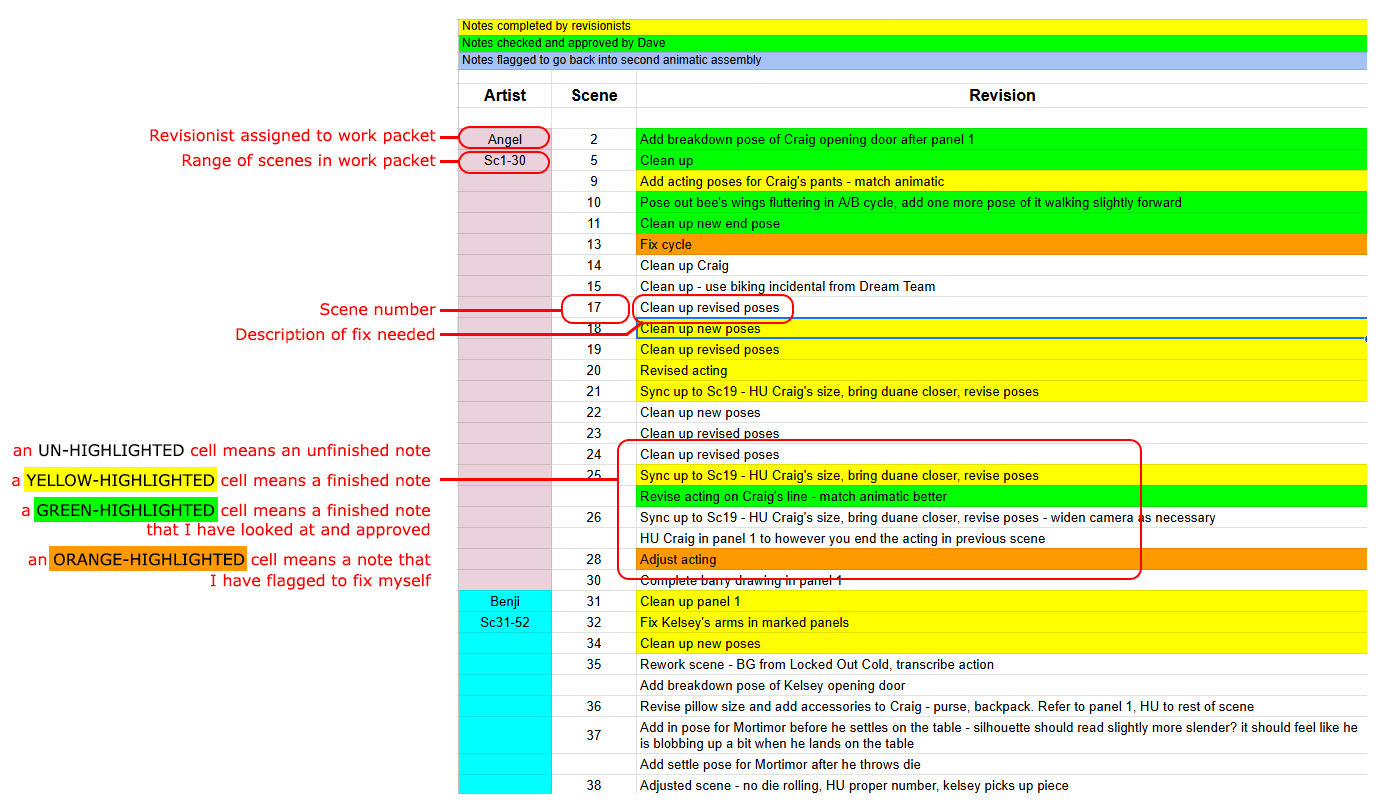Select the Revision column header

[x=1002, y=95]
